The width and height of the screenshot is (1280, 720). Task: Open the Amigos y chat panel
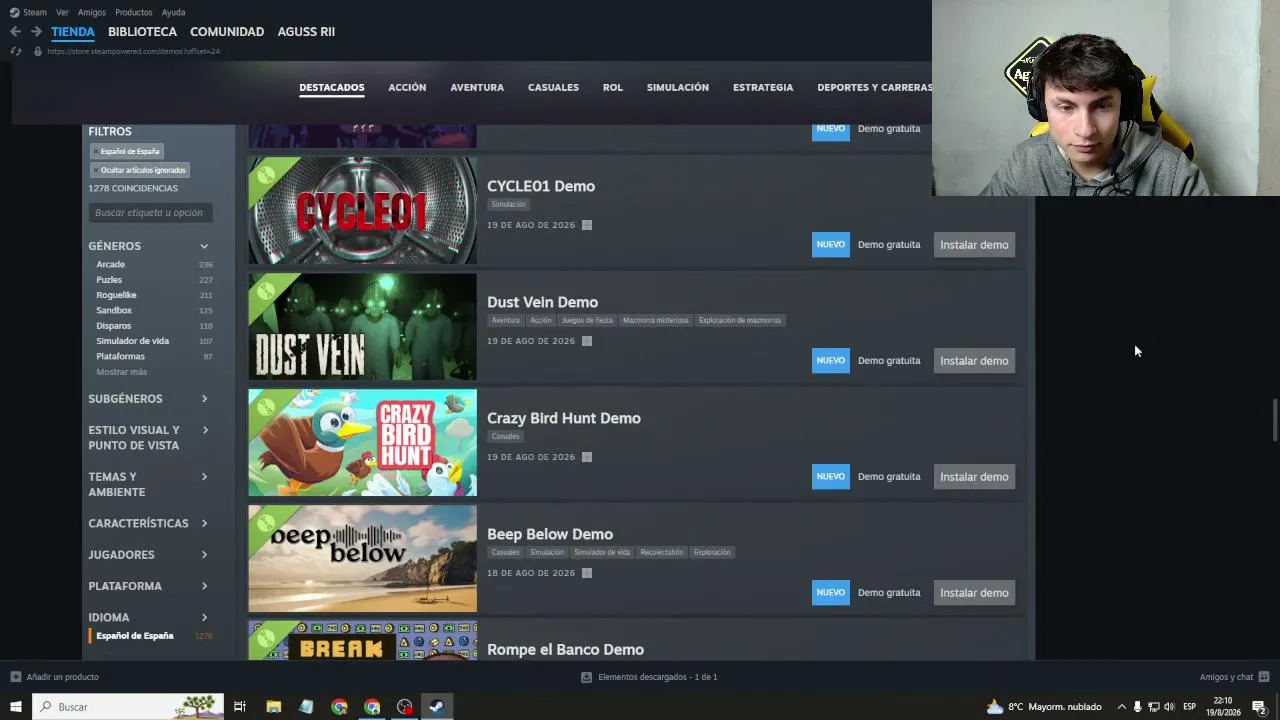point(1234,677)
